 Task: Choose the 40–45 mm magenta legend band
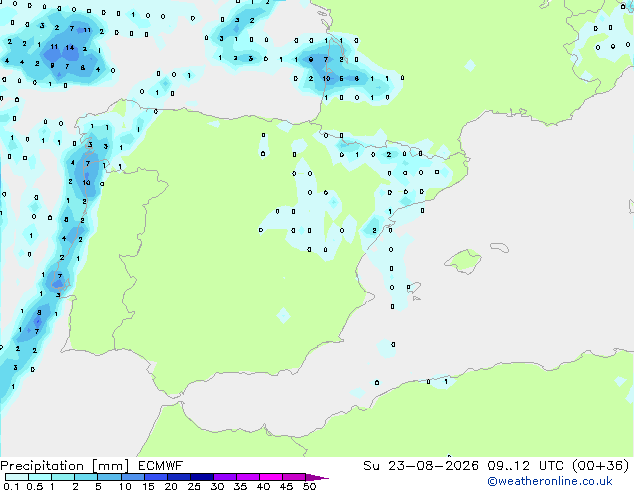point(271,477)
